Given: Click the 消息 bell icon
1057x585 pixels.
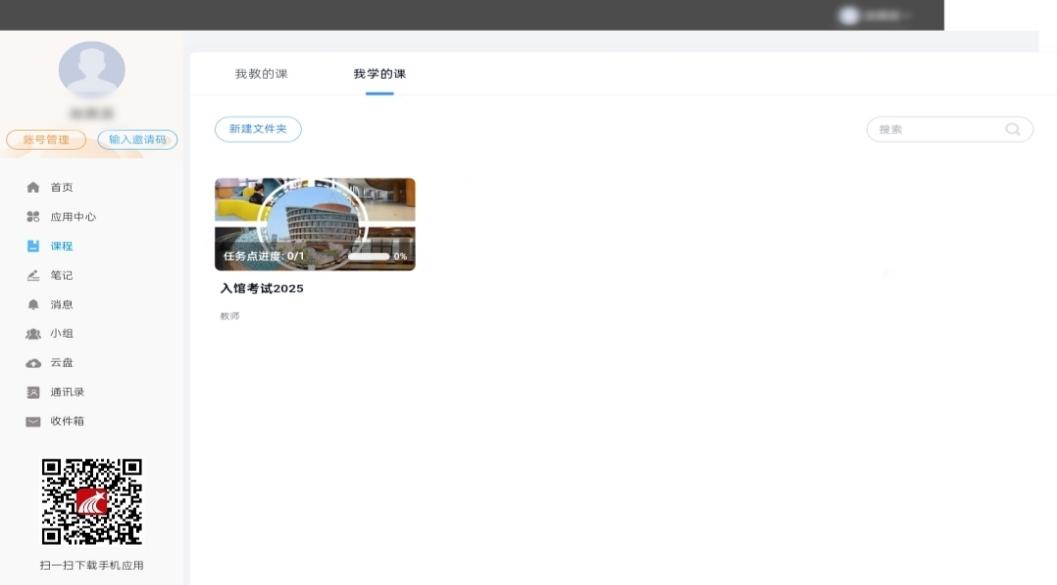Looking at the screenshot, I should pyautogui.click(x=33, y=304).
